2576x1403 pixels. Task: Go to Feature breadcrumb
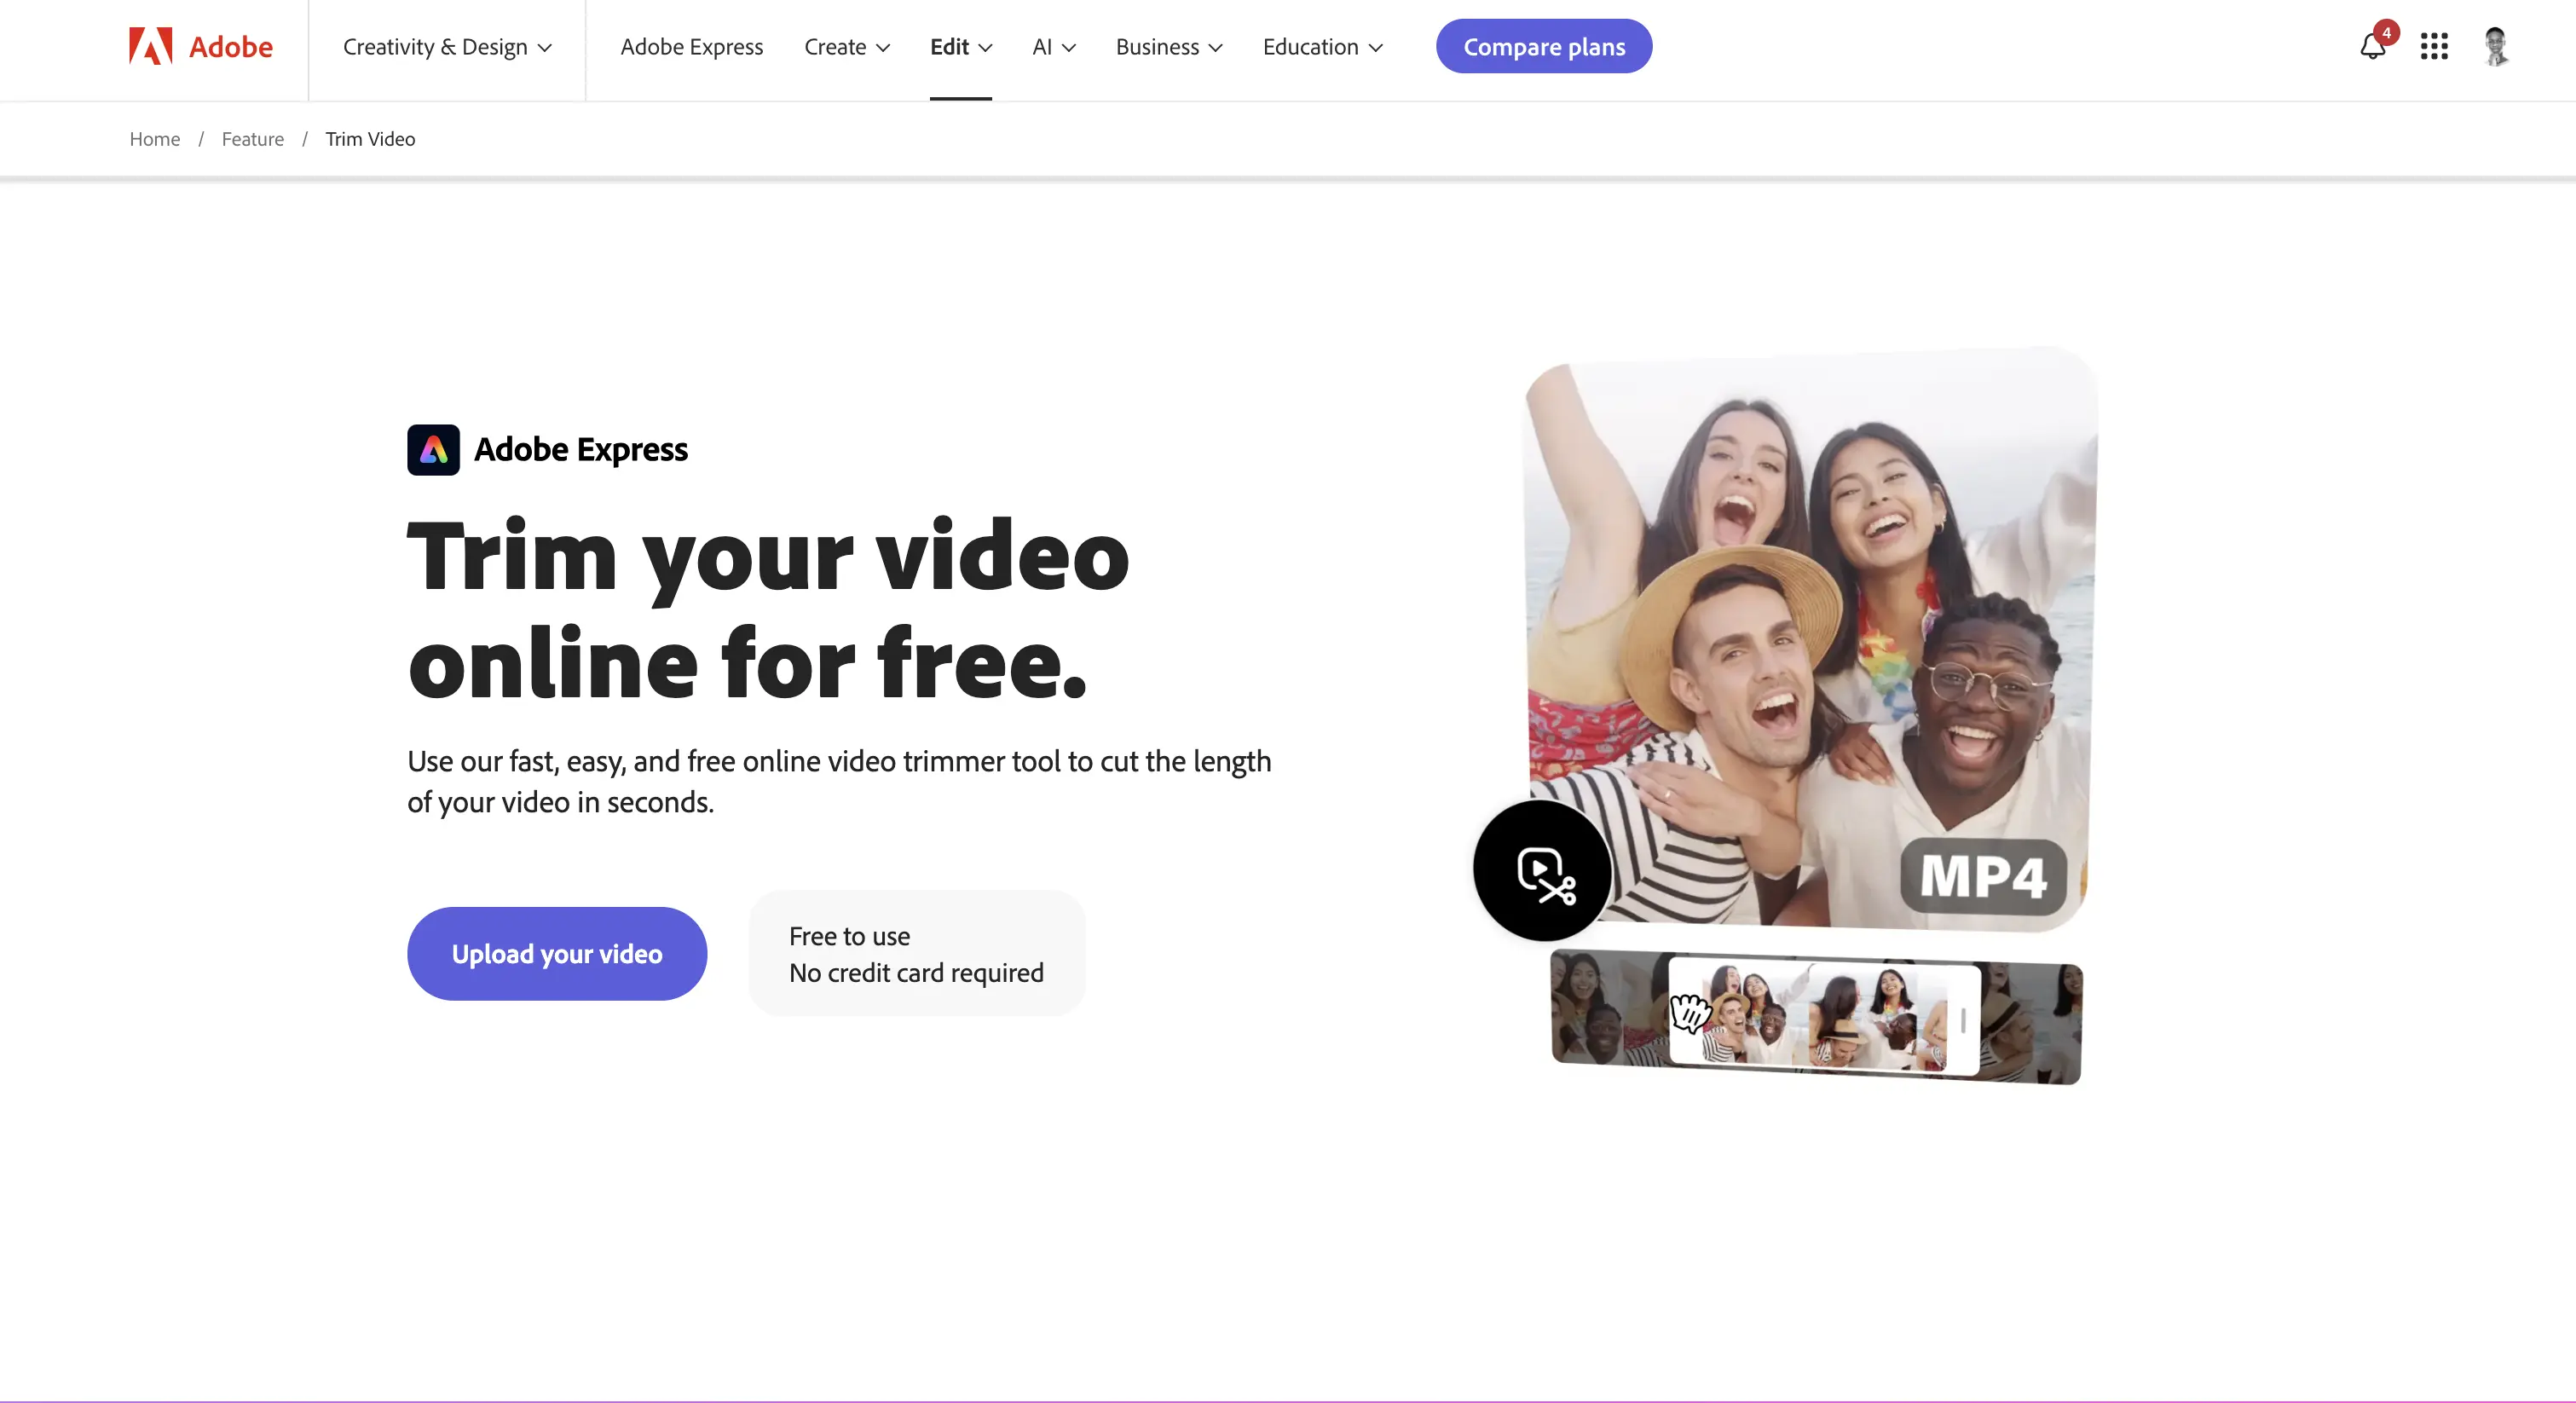[253, 139]
